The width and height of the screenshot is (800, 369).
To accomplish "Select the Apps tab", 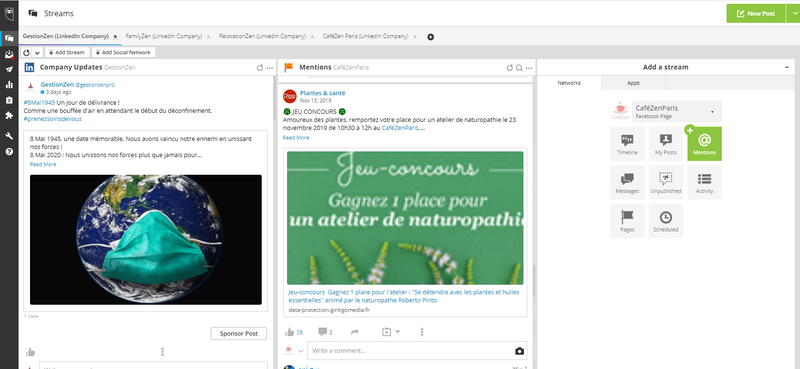I will coord(633,83).
